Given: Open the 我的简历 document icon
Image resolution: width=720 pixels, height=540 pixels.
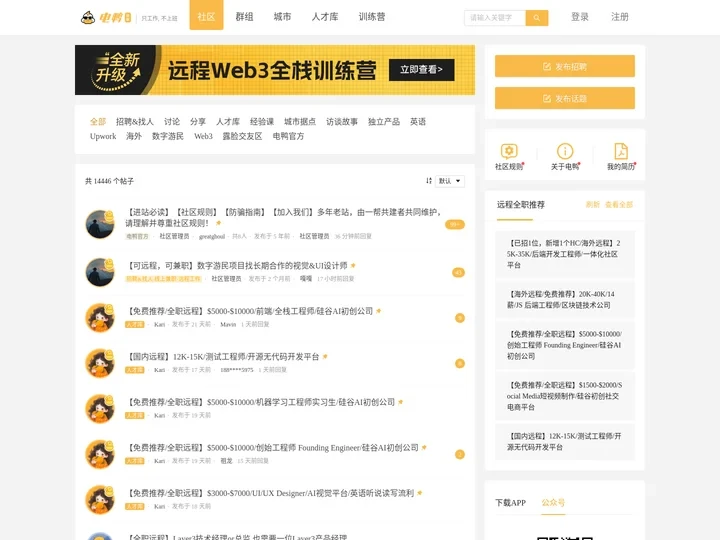Looking at the screenshot, I should coord(621,151).
